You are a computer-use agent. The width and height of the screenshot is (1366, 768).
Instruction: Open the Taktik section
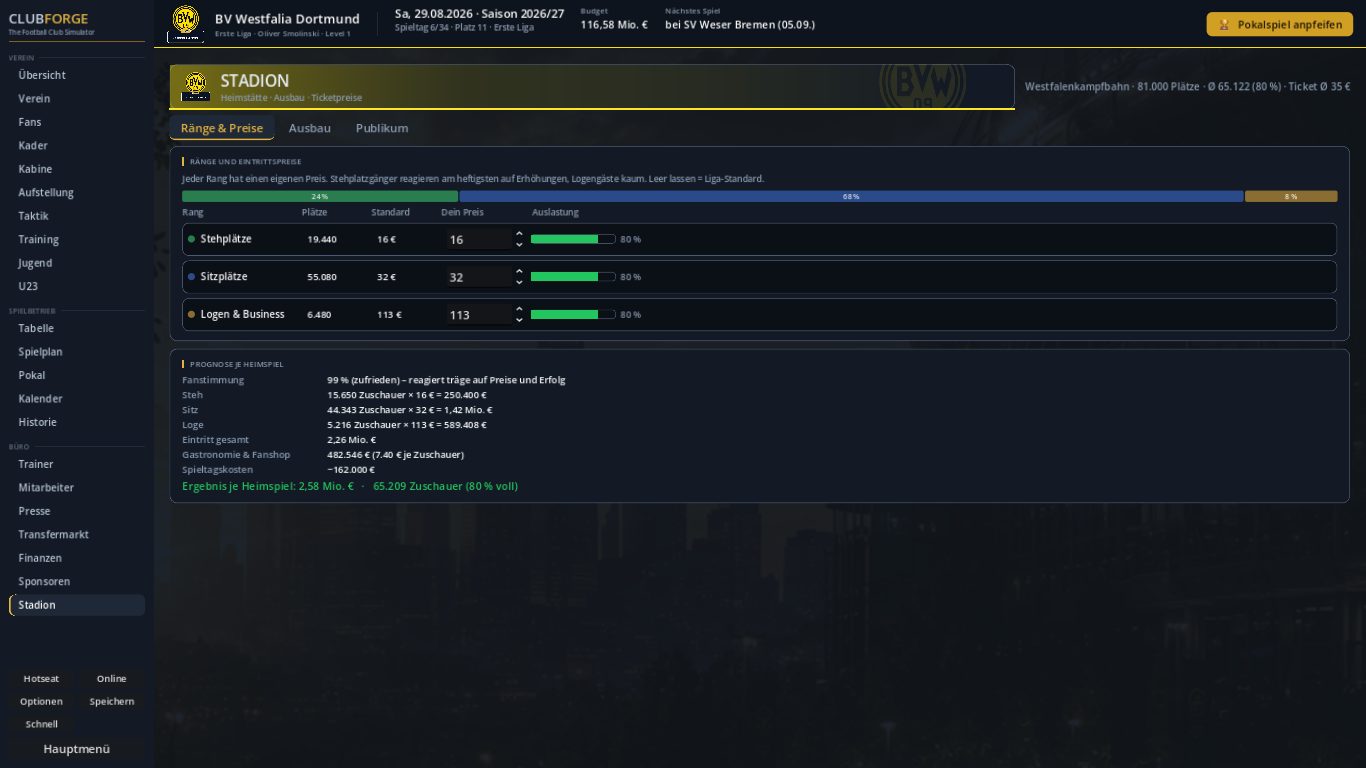77,216
